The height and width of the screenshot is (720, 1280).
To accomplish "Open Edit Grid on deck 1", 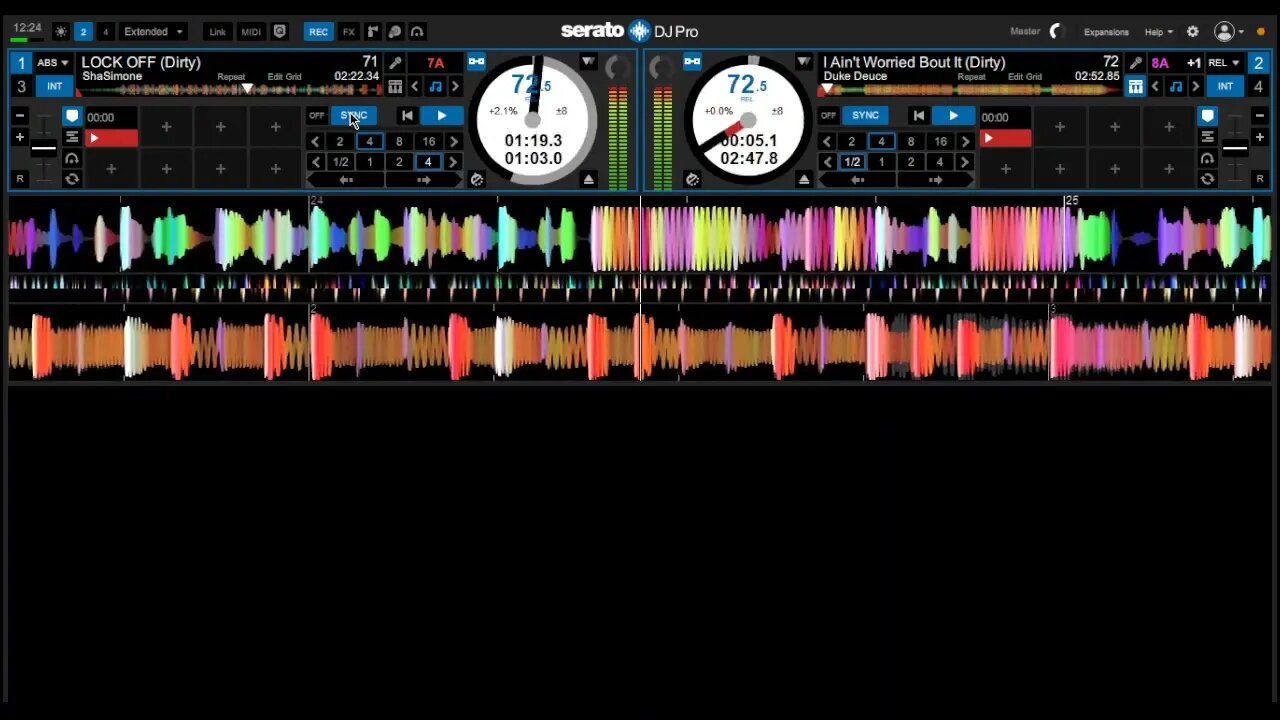I will [x=284, y=77].
